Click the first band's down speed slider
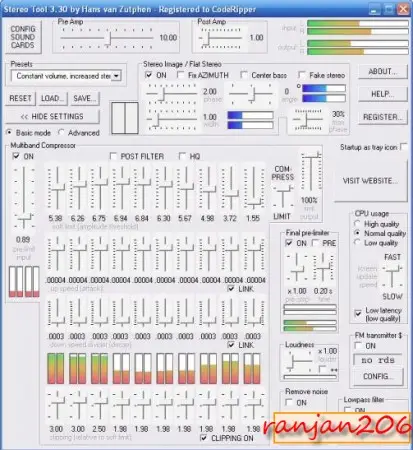The height and width of the screenshot is (450, 413). [56, 313]
